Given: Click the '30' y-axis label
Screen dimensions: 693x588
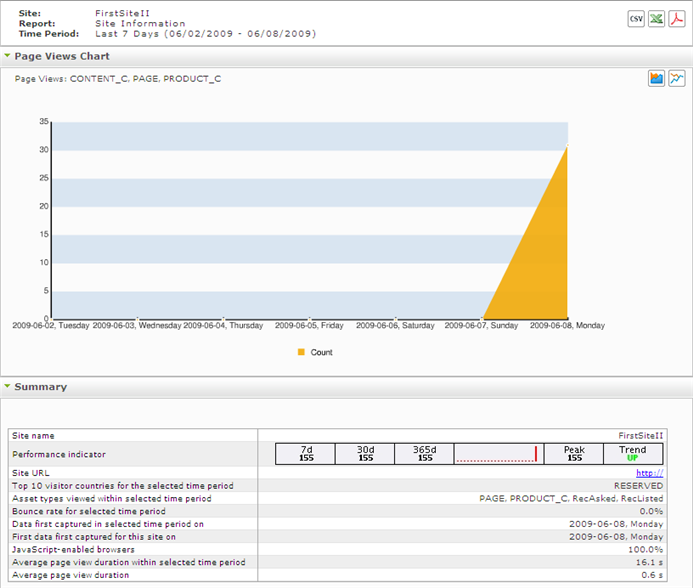Looking at the screenshot, I should (x=44, y=149).
